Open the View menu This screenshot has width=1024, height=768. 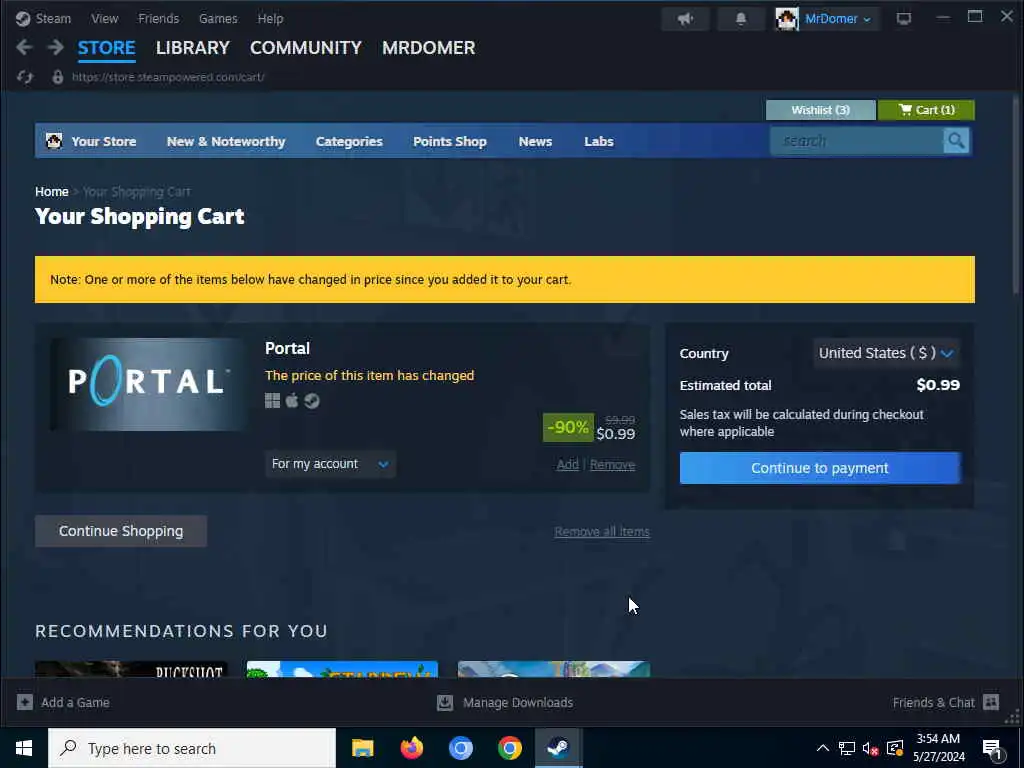pyautogui.click(x=104, y=18)
